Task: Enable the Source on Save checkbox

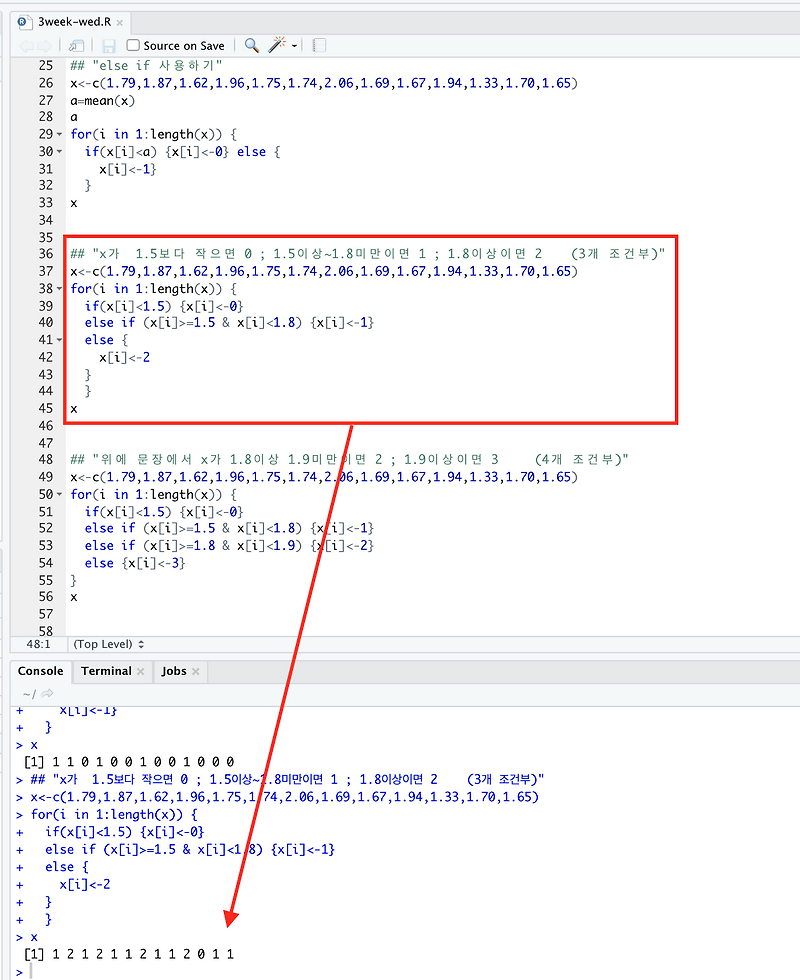Action: point(132,45)
